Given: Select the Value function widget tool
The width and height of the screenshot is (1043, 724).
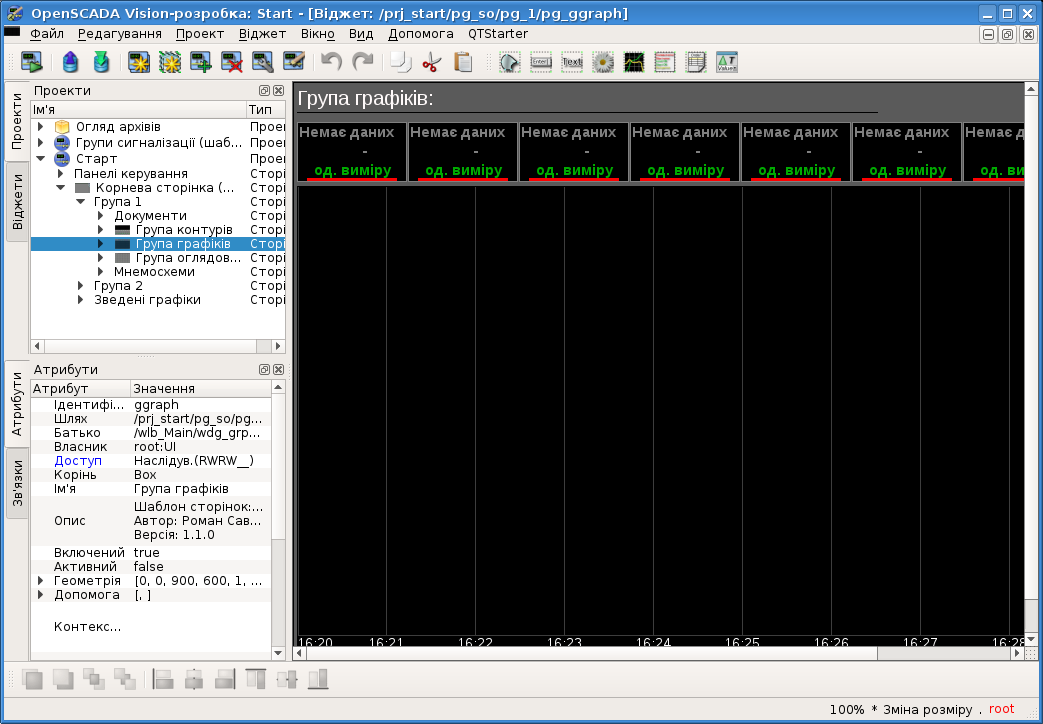Looking at the screenshot, I should (x=726, y=62).
